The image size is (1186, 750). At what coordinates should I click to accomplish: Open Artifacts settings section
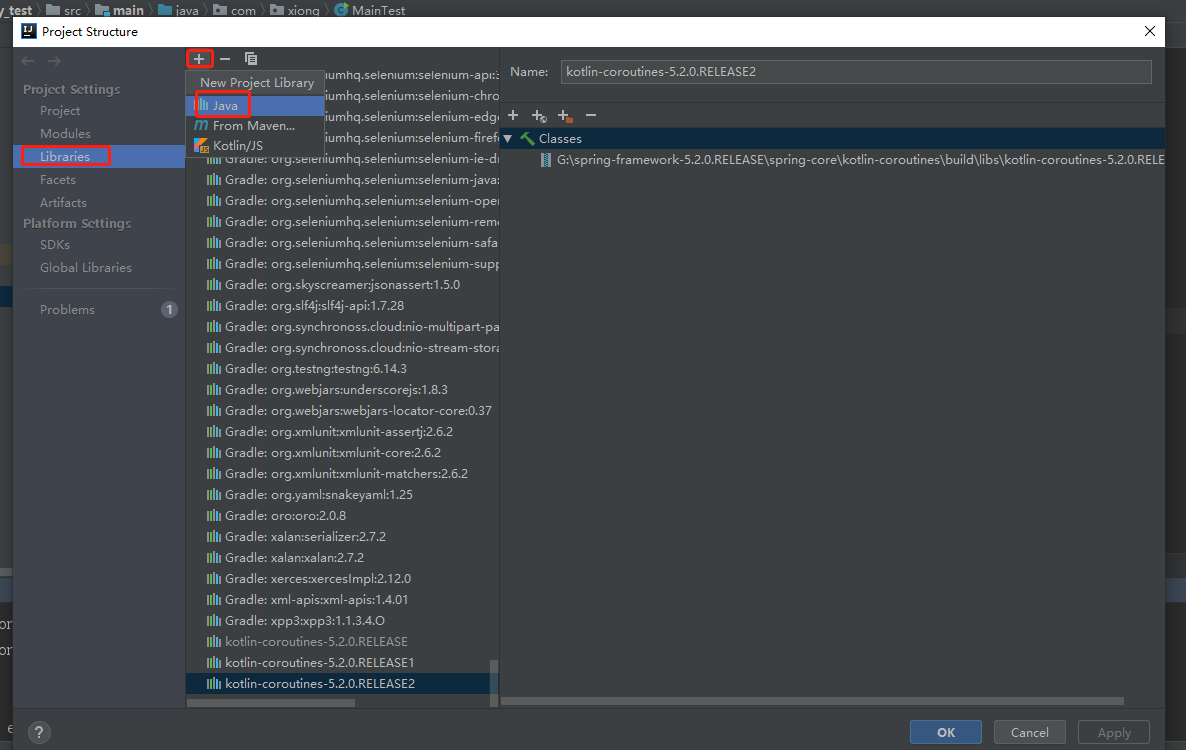(x=63, y=203)
